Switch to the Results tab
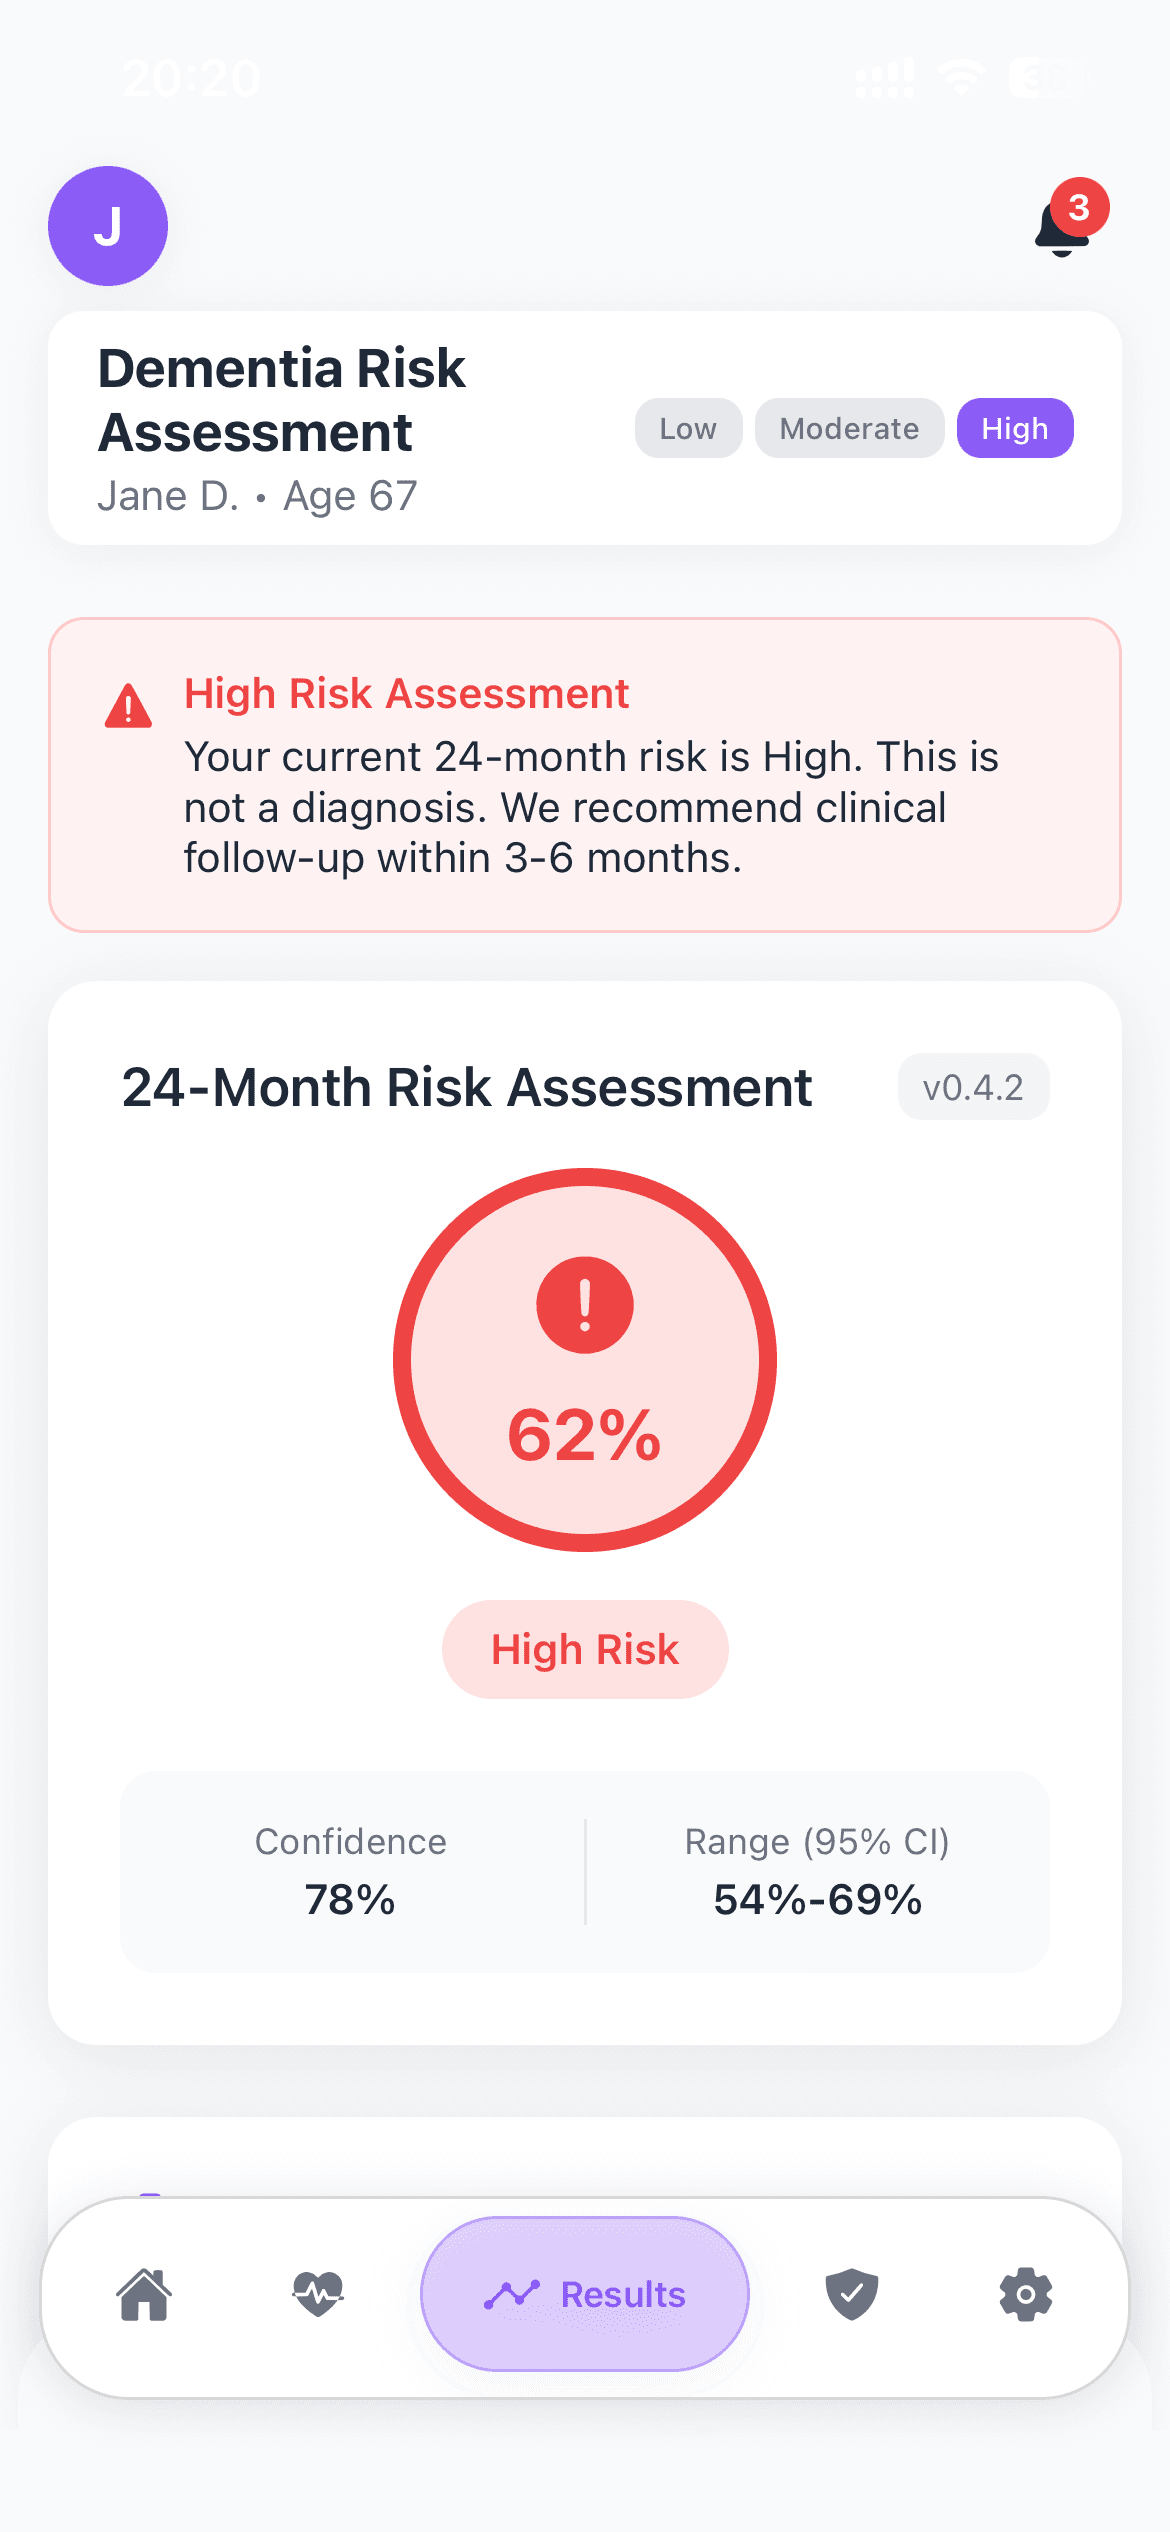The width and height of the screenshot is (1170, 2532). point(584,2295)
